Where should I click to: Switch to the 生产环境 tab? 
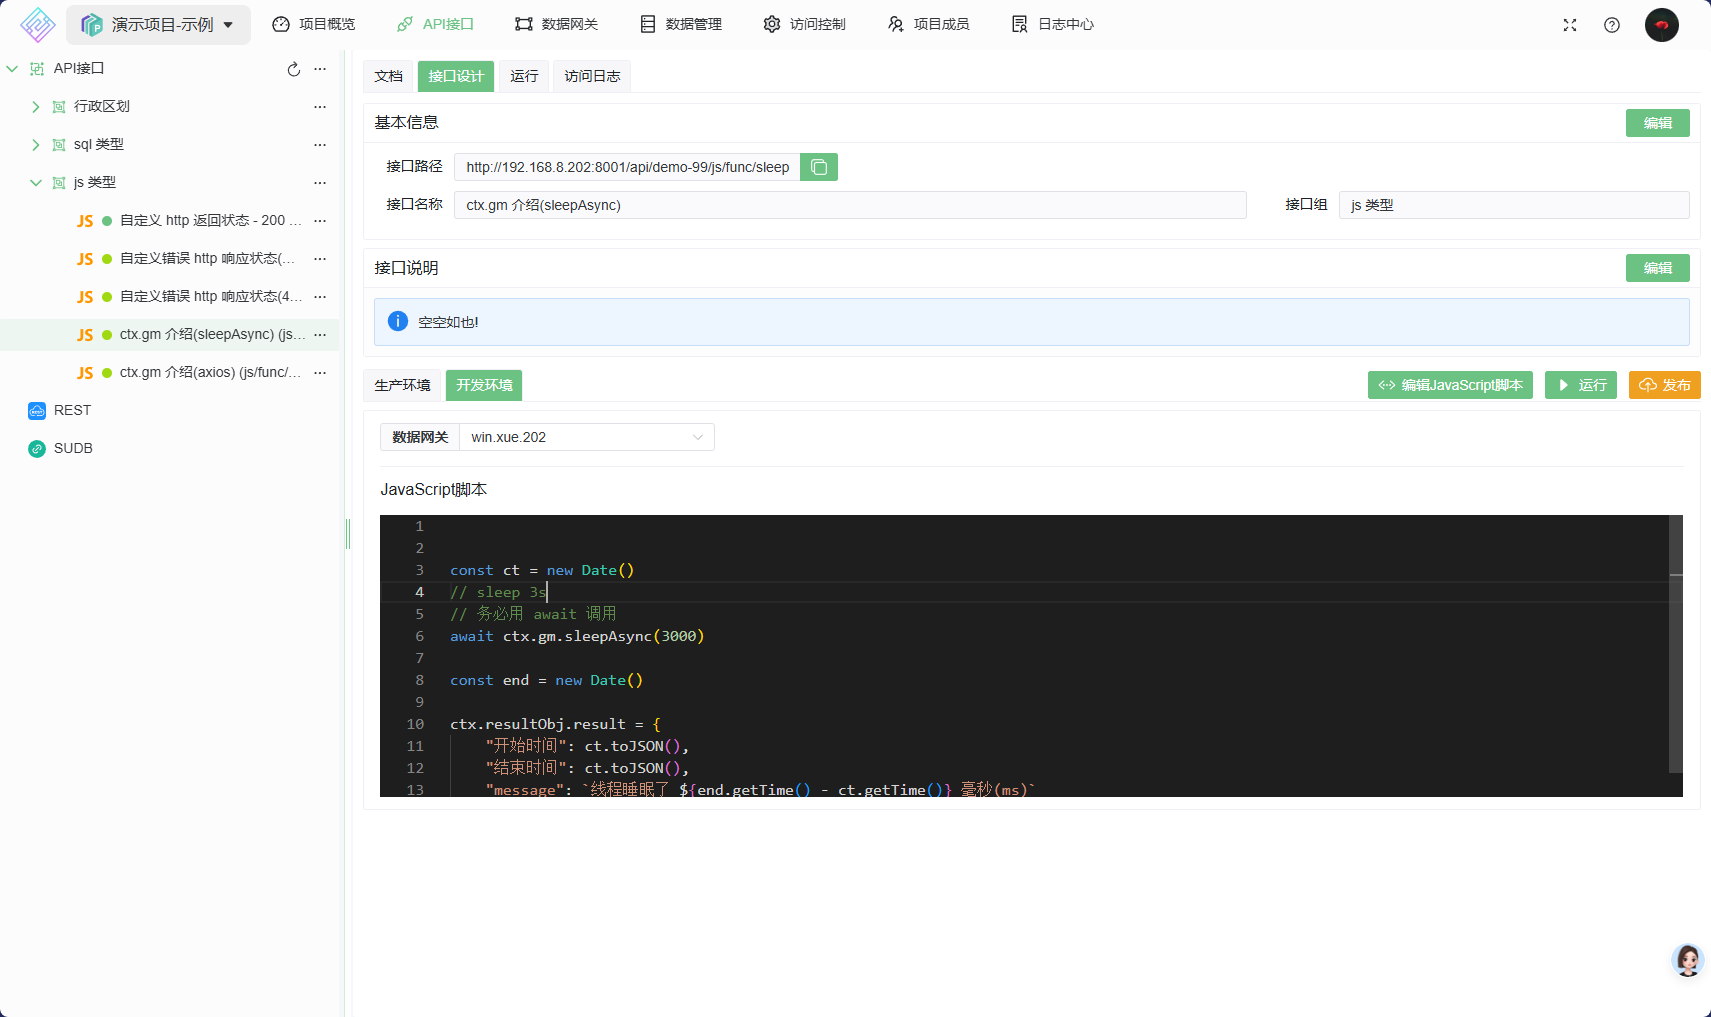(x=402, y=385)
